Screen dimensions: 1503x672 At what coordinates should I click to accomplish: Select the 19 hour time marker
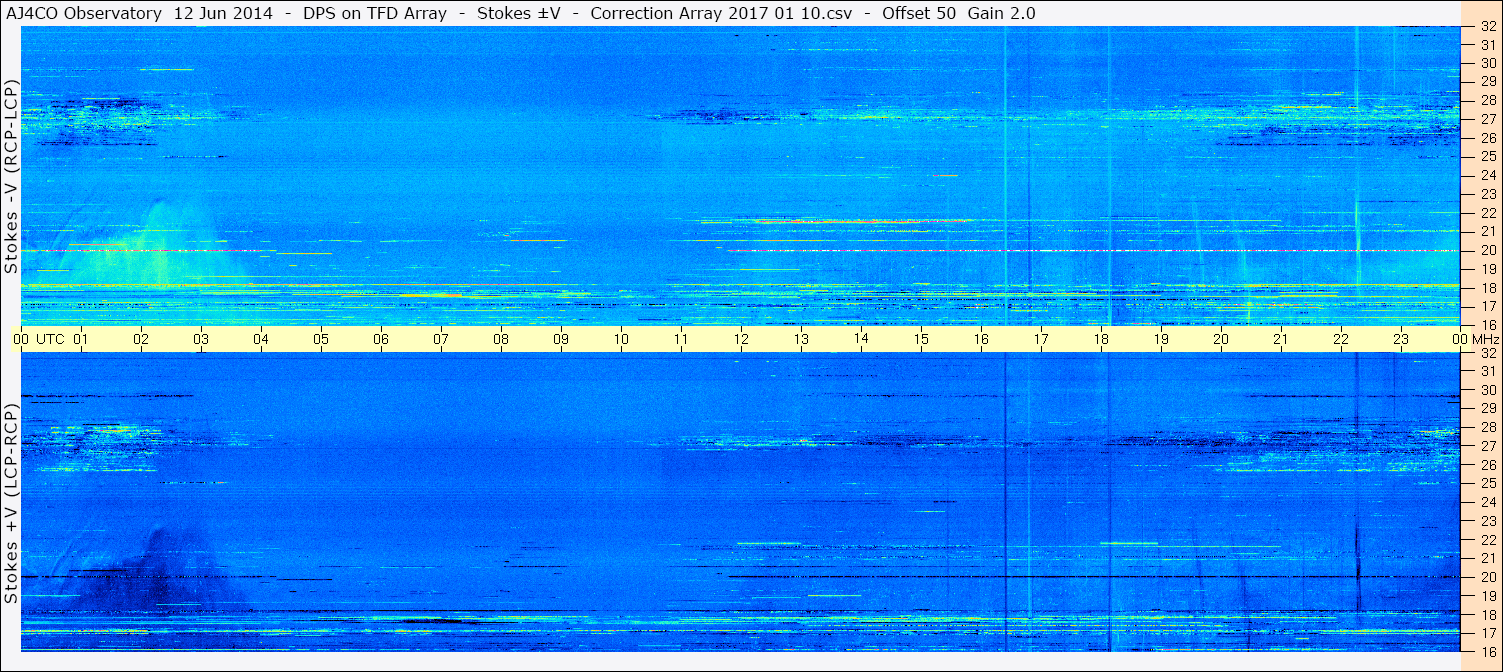tap(1161, 339)
